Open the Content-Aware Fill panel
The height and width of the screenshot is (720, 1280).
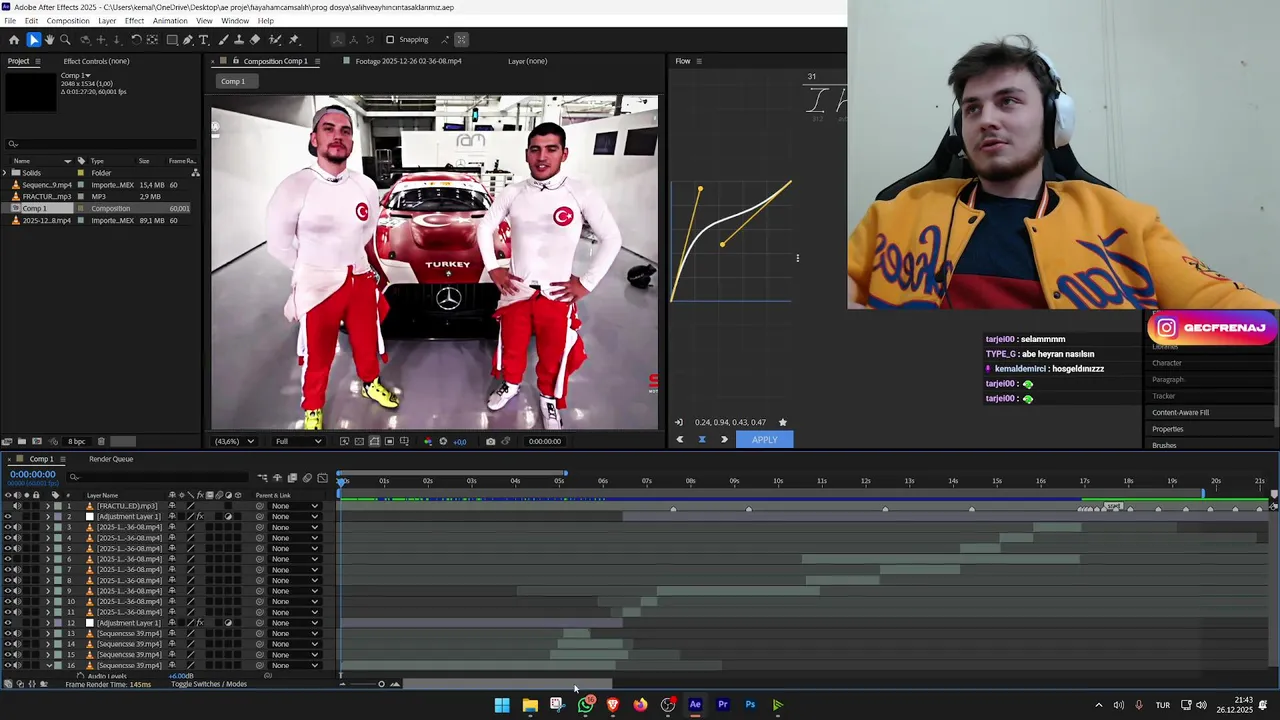click(1180, 412)
